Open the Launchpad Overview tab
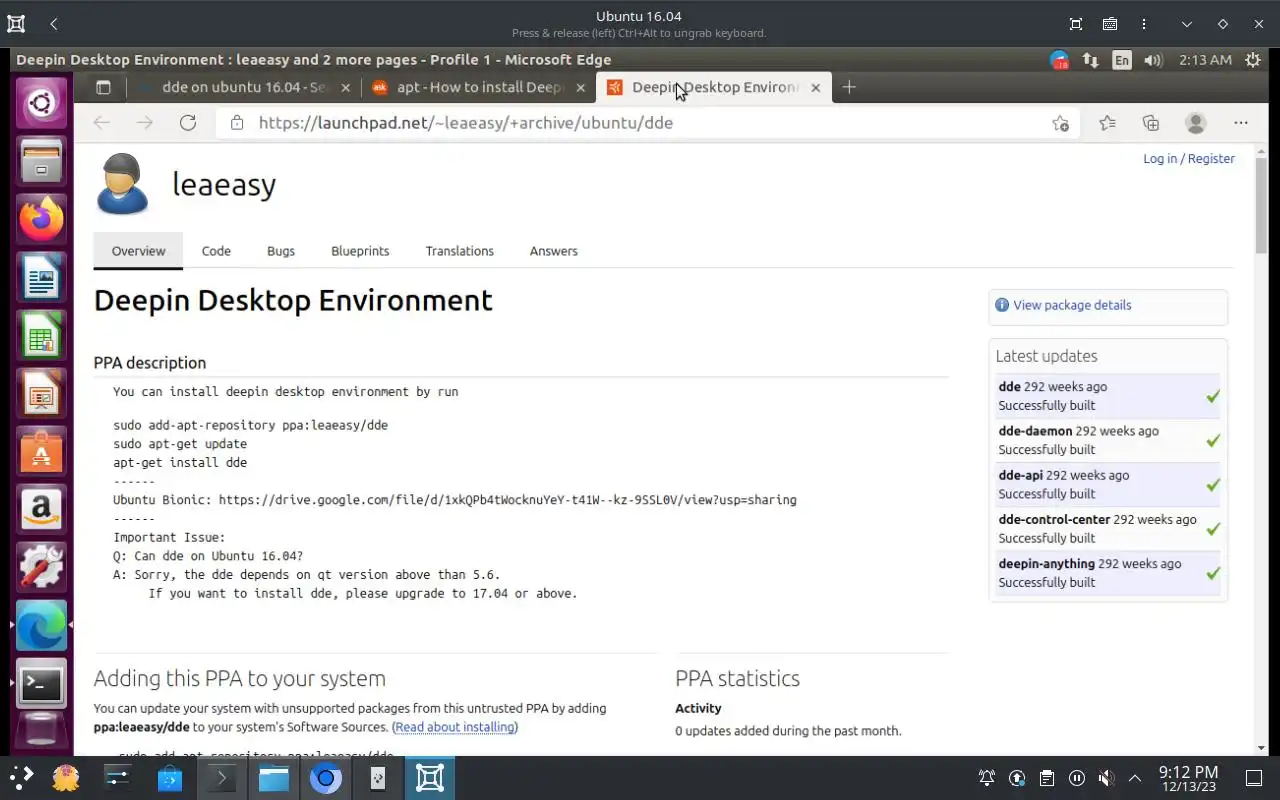The height and width of the screenshot is (800, 1280). tap(138, 251)
